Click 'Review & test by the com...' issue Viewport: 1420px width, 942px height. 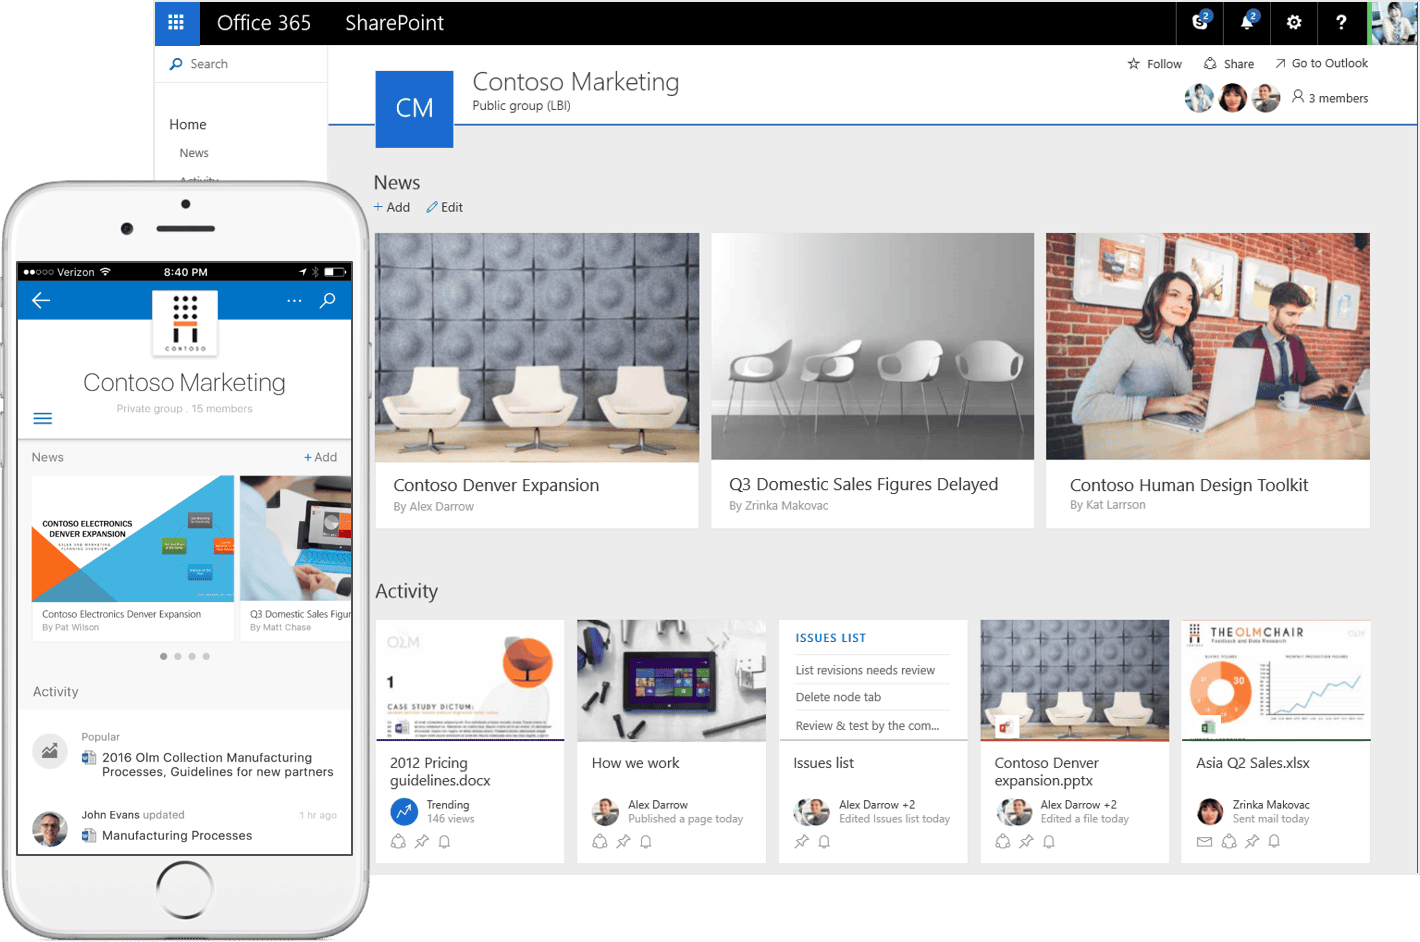coord(867,726)
